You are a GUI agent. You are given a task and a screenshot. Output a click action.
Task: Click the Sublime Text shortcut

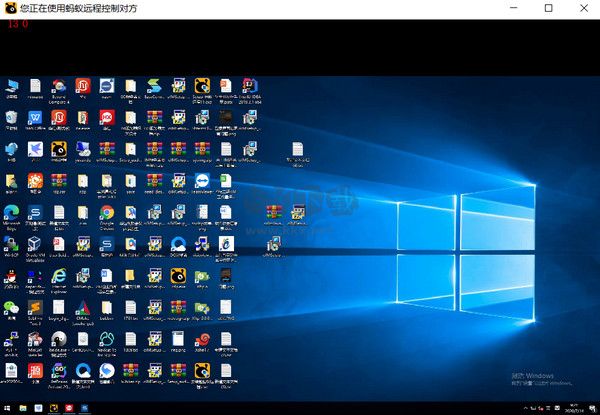[x=36, y=307]
